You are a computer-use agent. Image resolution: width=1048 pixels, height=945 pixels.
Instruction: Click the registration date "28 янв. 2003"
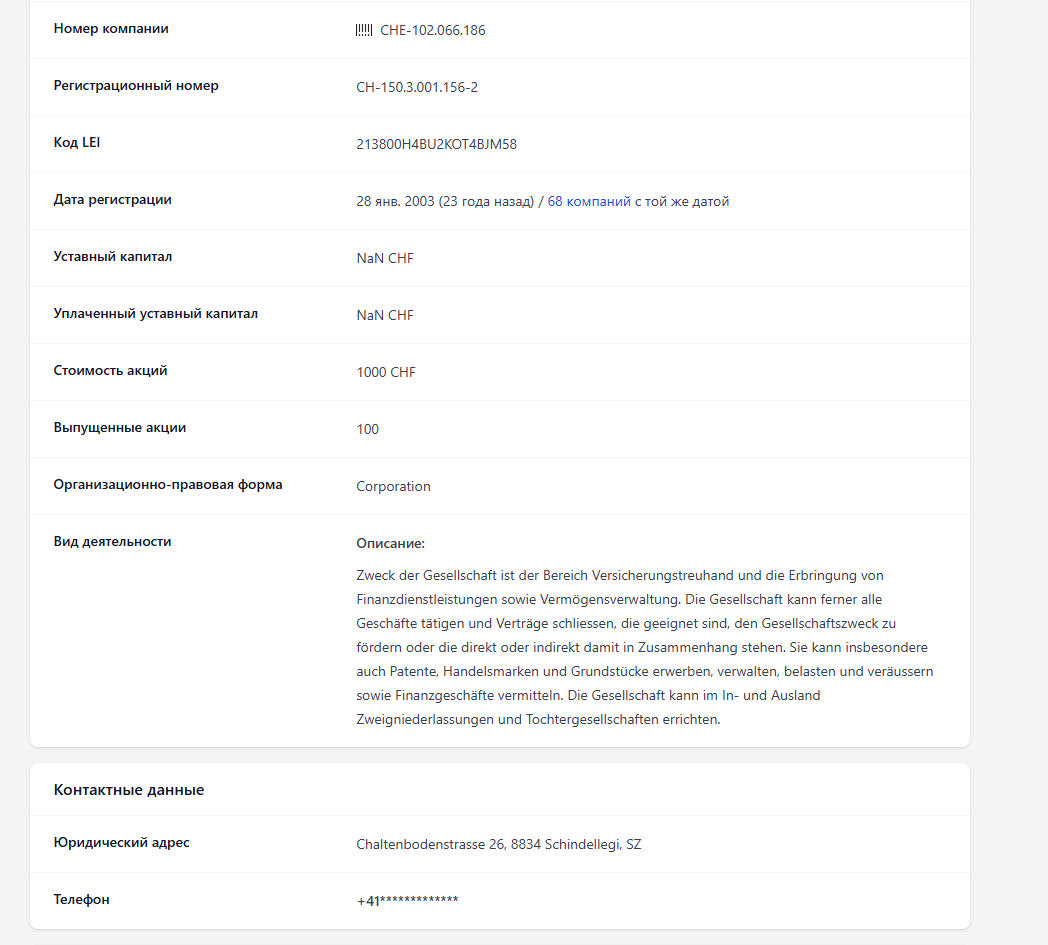coord(396,201)
